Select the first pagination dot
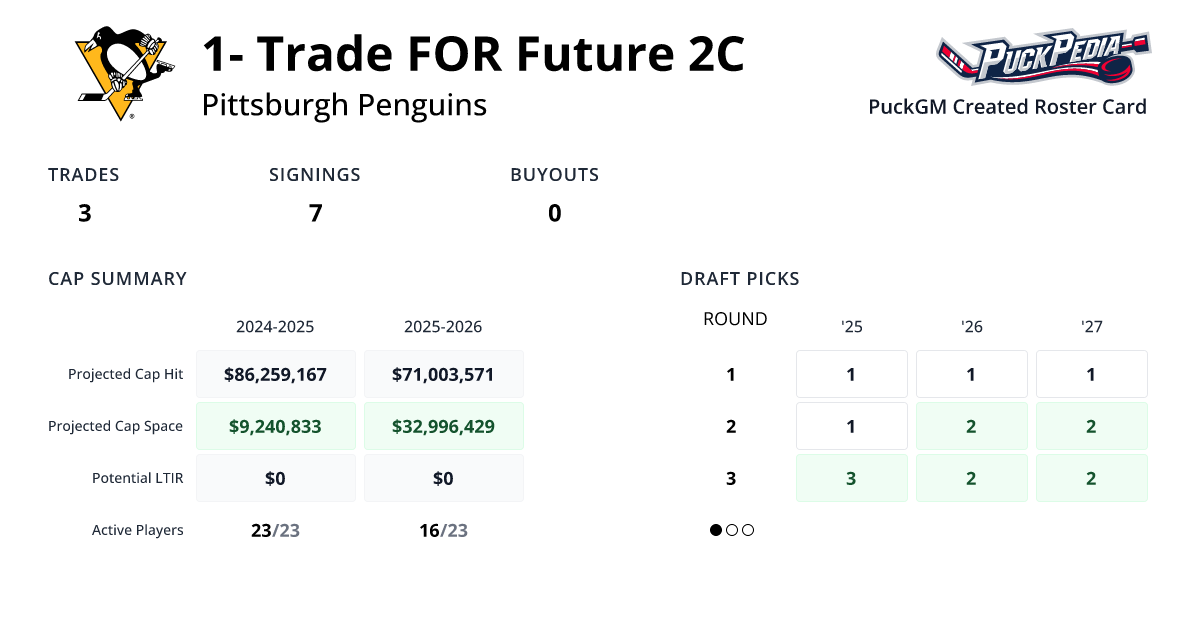The image size is (1200, 630). point(715,530)
